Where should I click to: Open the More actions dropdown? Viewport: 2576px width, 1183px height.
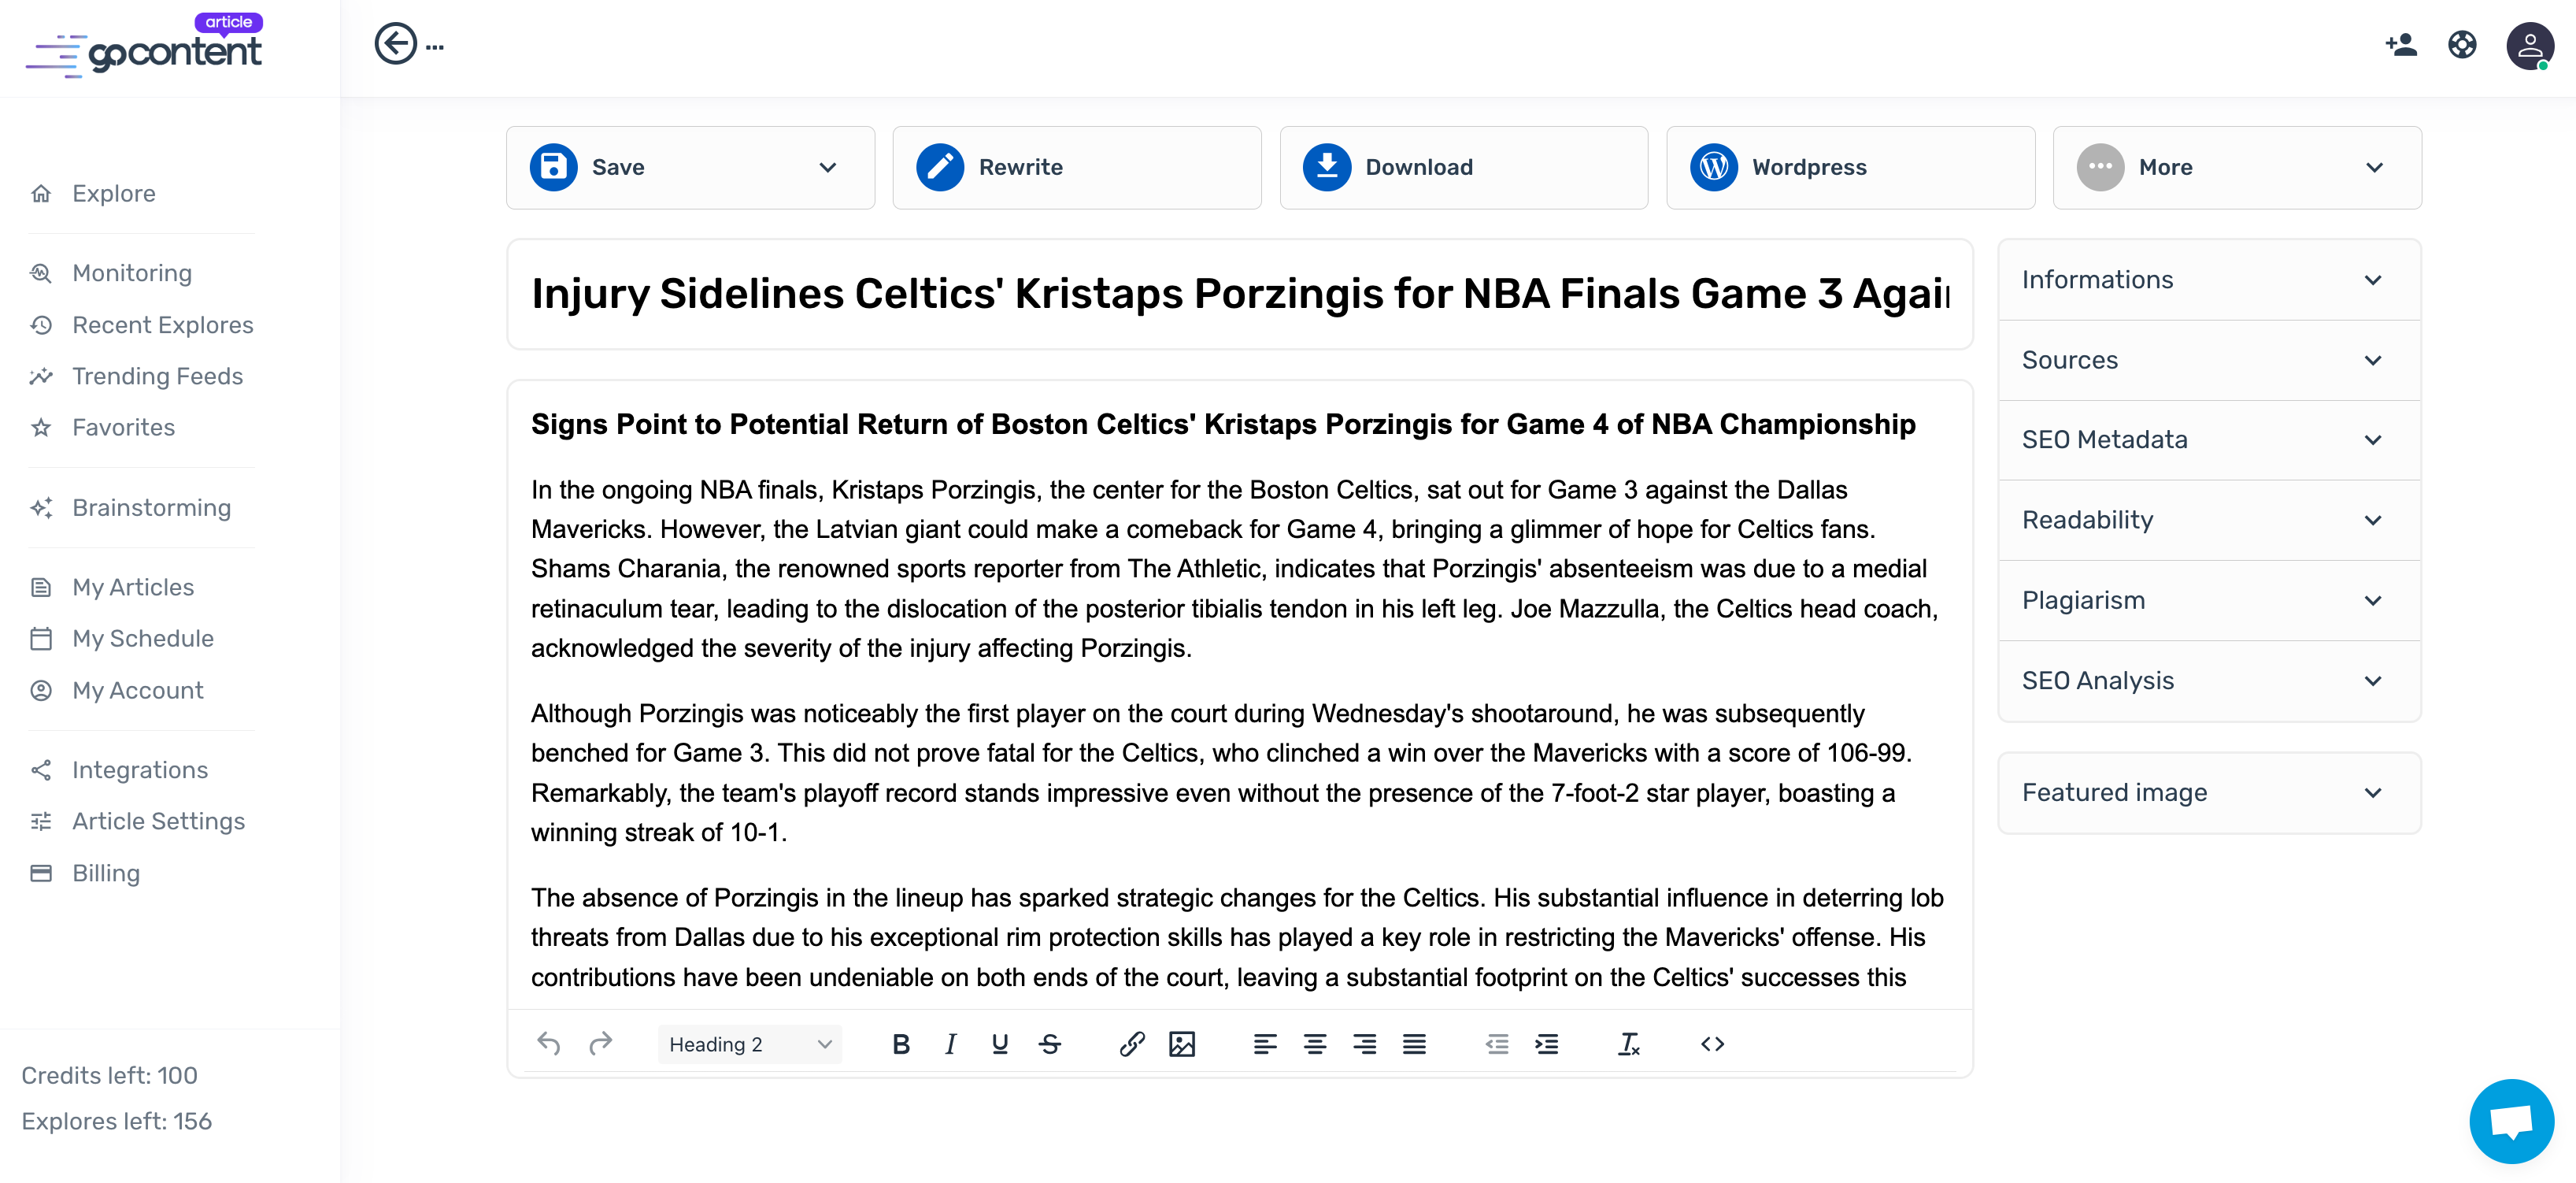coord(2236,168)
